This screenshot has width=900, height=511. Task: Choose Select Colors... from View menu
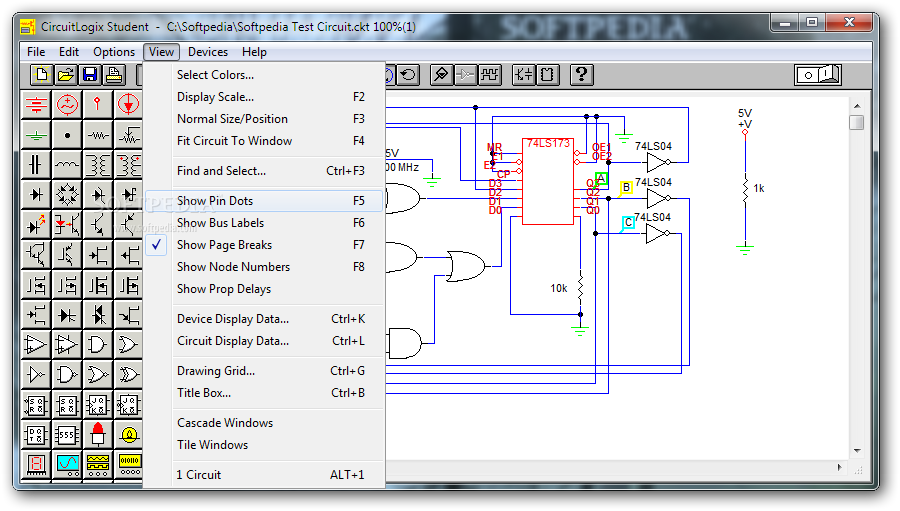pos(263,75)
